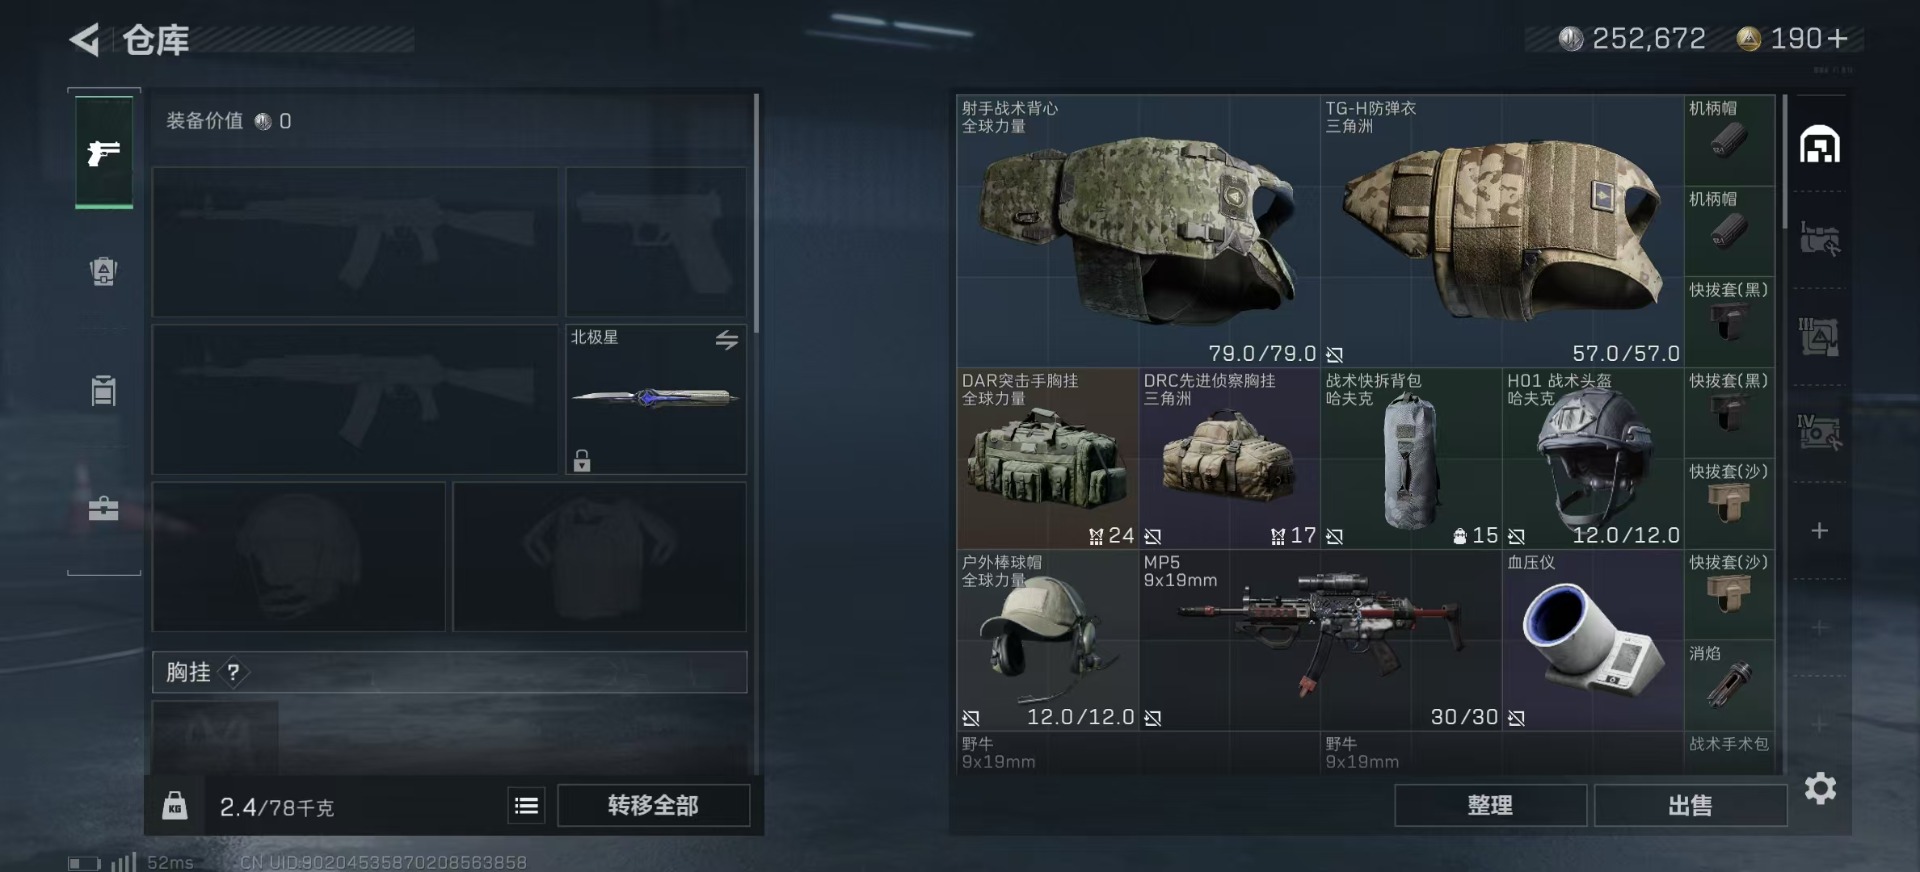Open the list view icon next to 转移全部
Screen dimensions: 1920x872
(x=527, y=805)
